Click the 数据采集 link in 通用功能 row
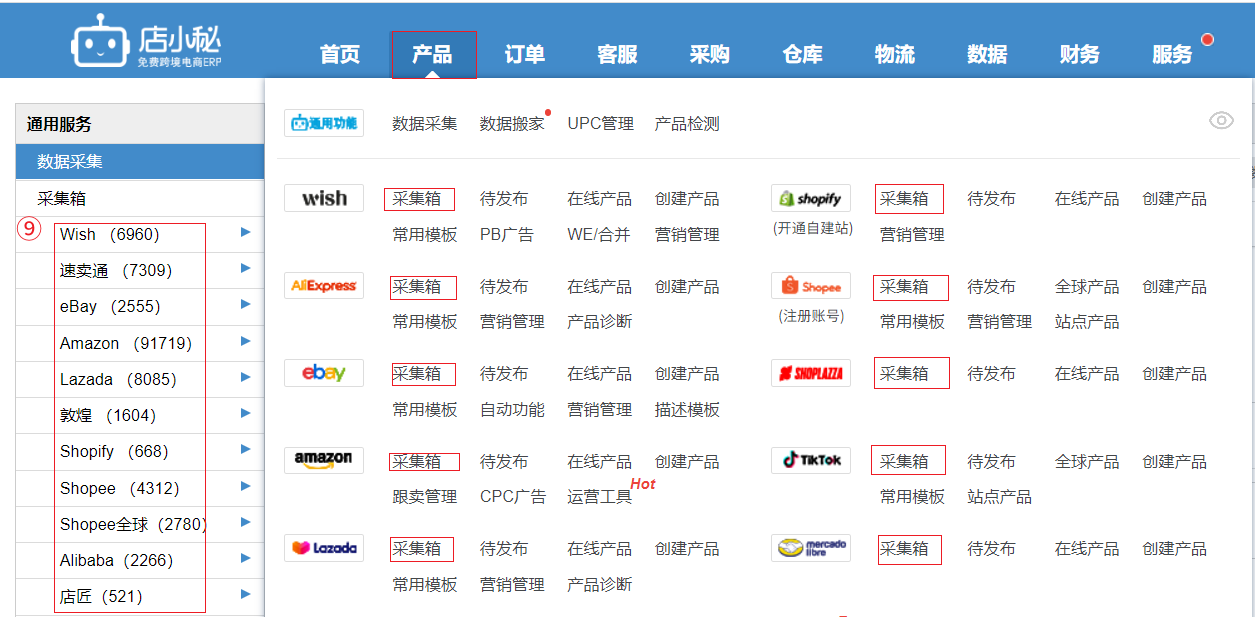This screenshot has width=1255, height=617. (x=425, y=124)
